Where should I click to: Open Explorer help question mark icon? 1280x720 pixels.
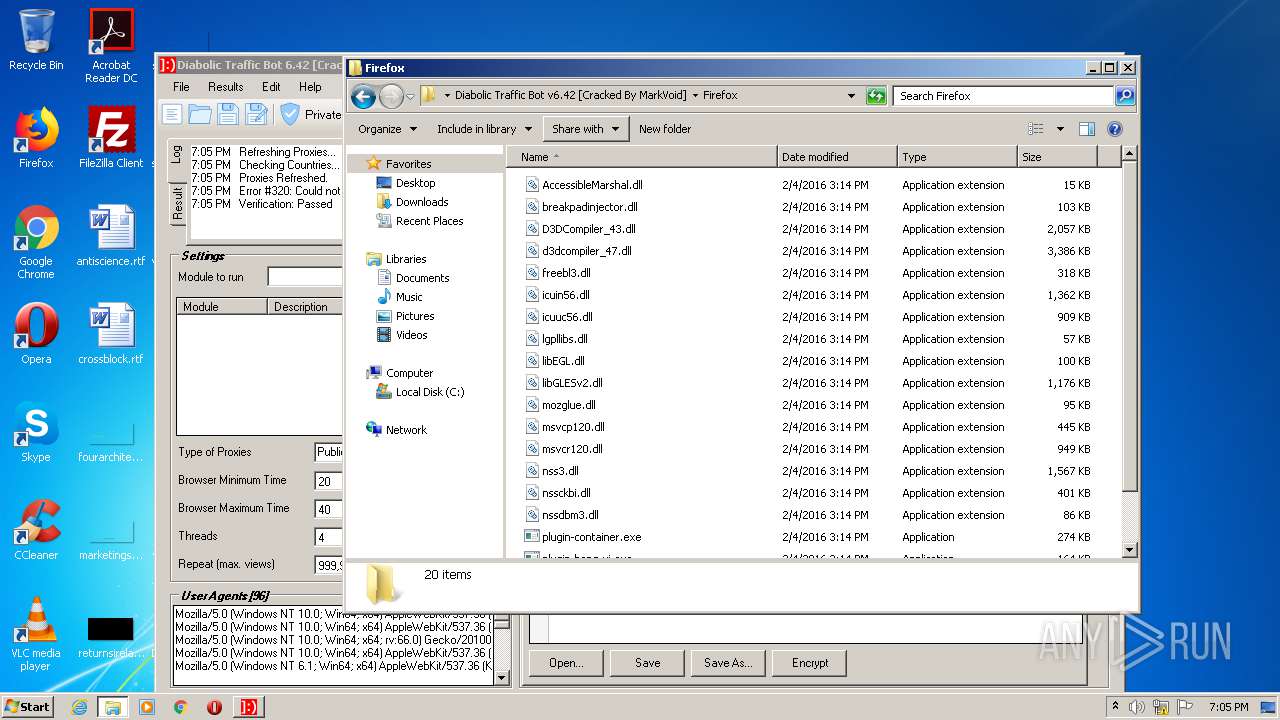1115,129
